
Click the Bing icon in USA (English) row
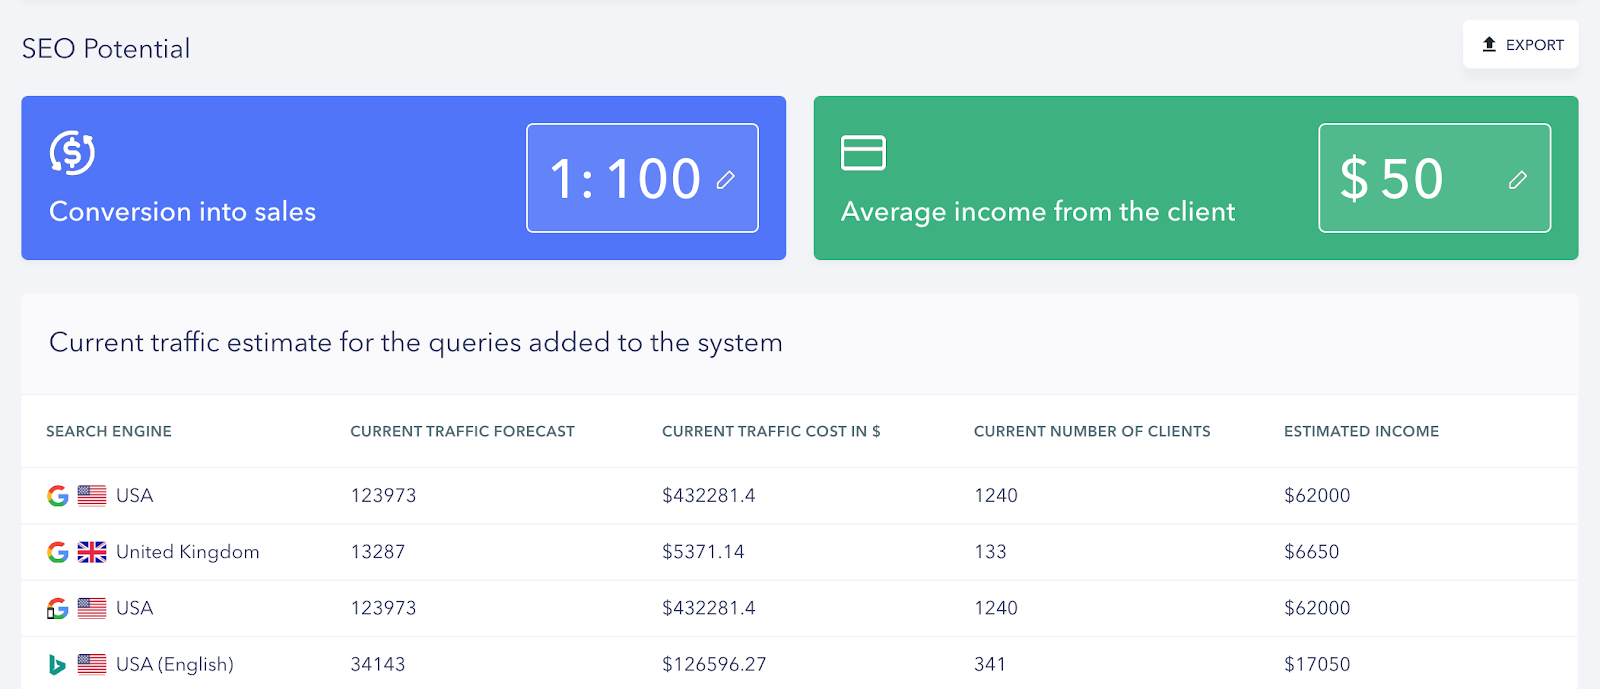(x=57, y=665)
